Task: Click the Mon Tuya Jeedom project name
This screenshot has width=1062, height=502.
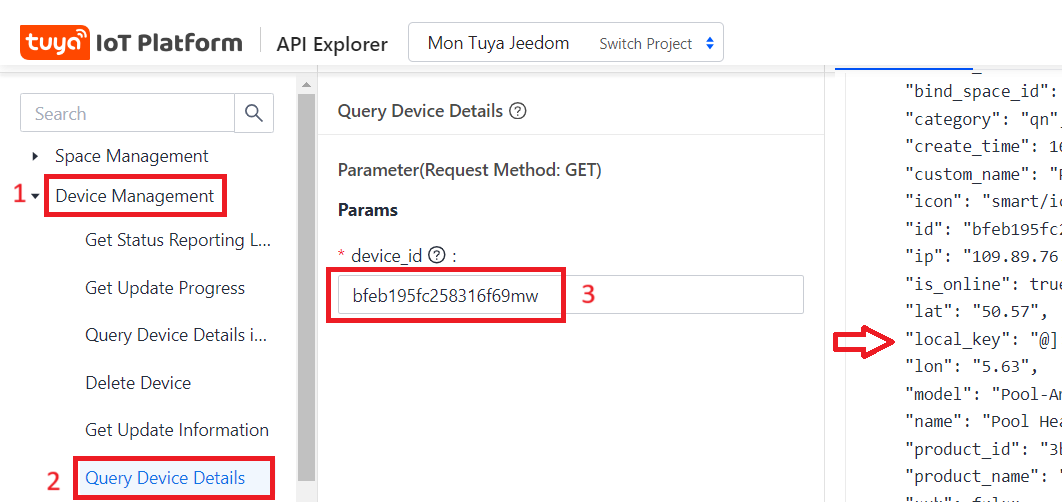Action: 498,43
